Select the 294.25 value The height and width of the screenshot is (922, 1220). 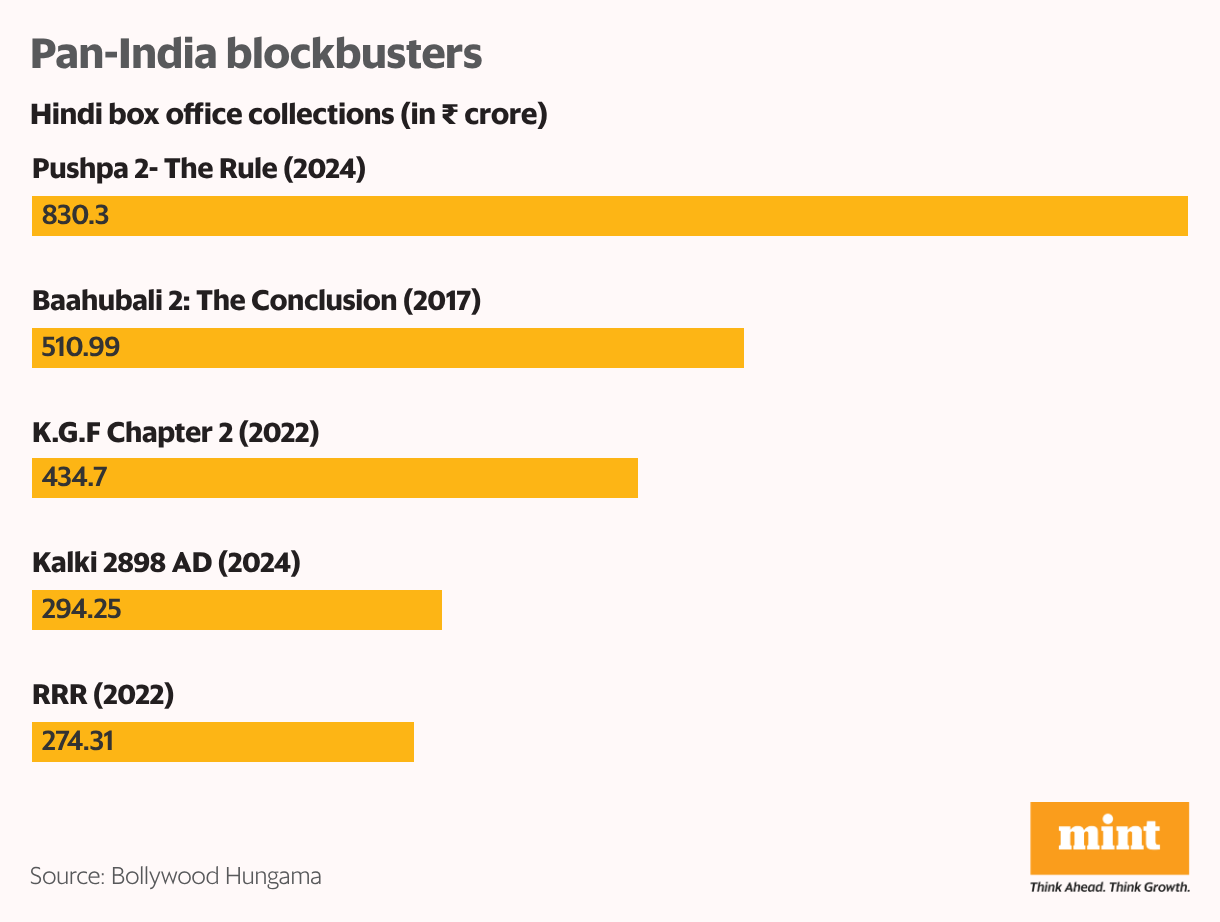coord(82,610)
